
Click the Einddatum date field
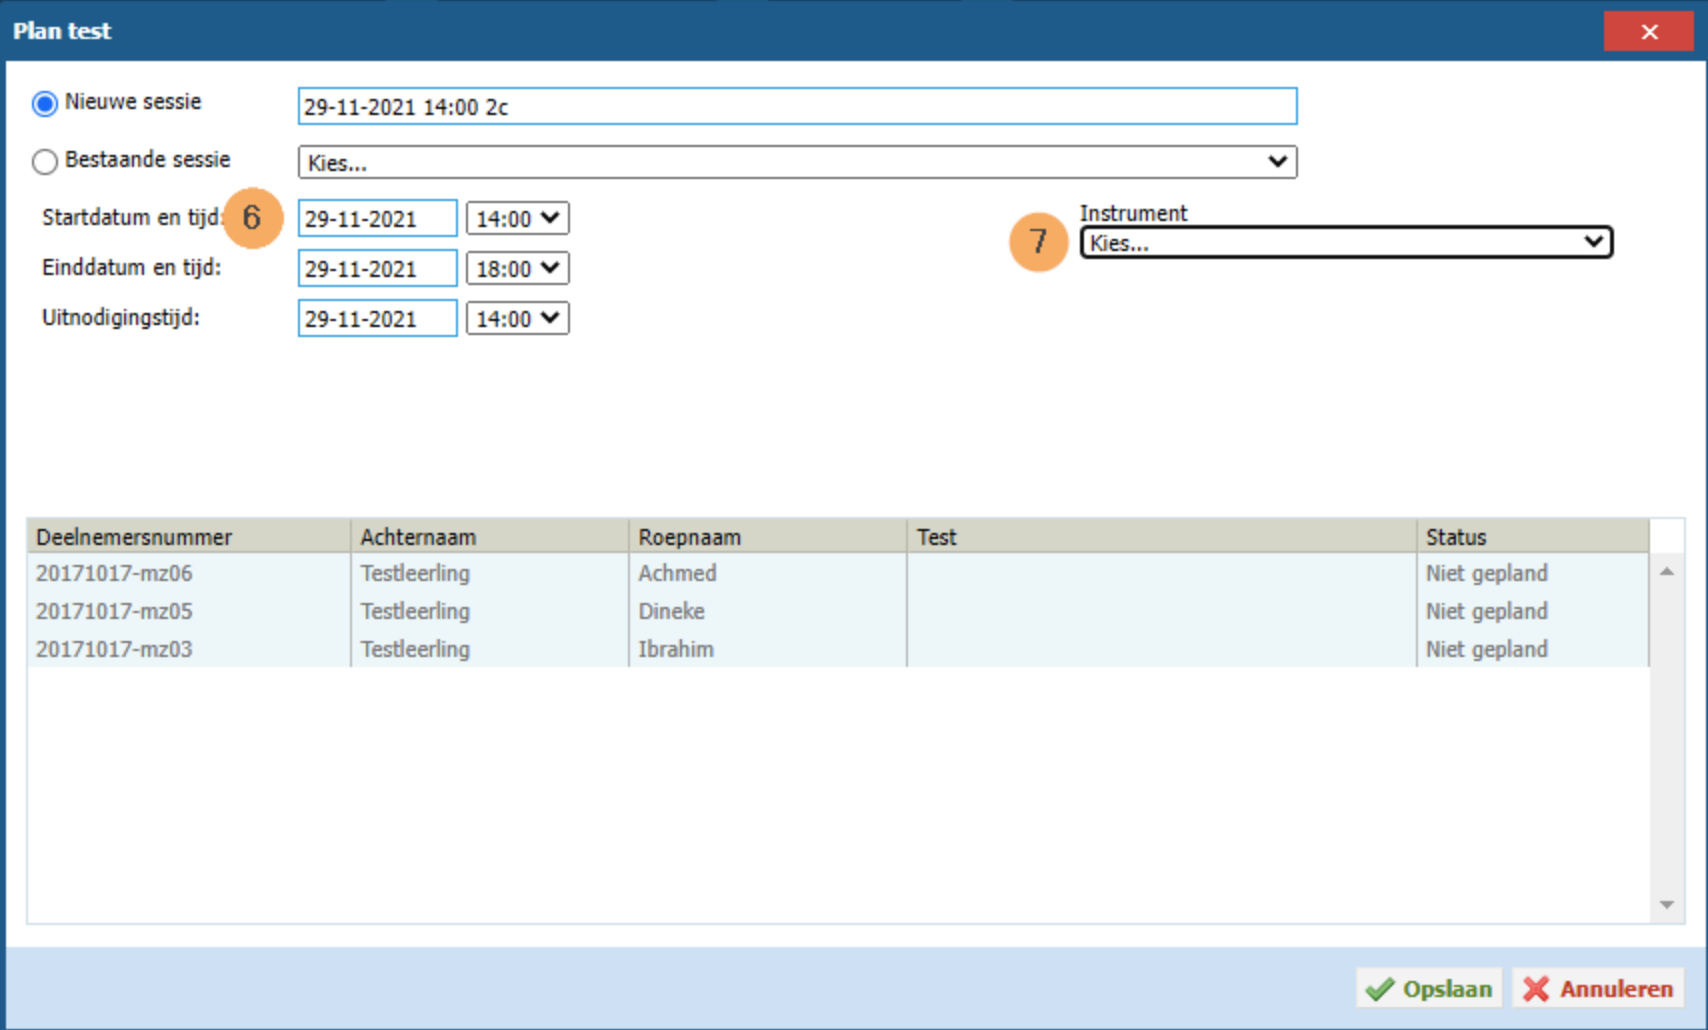pos(377,269)
